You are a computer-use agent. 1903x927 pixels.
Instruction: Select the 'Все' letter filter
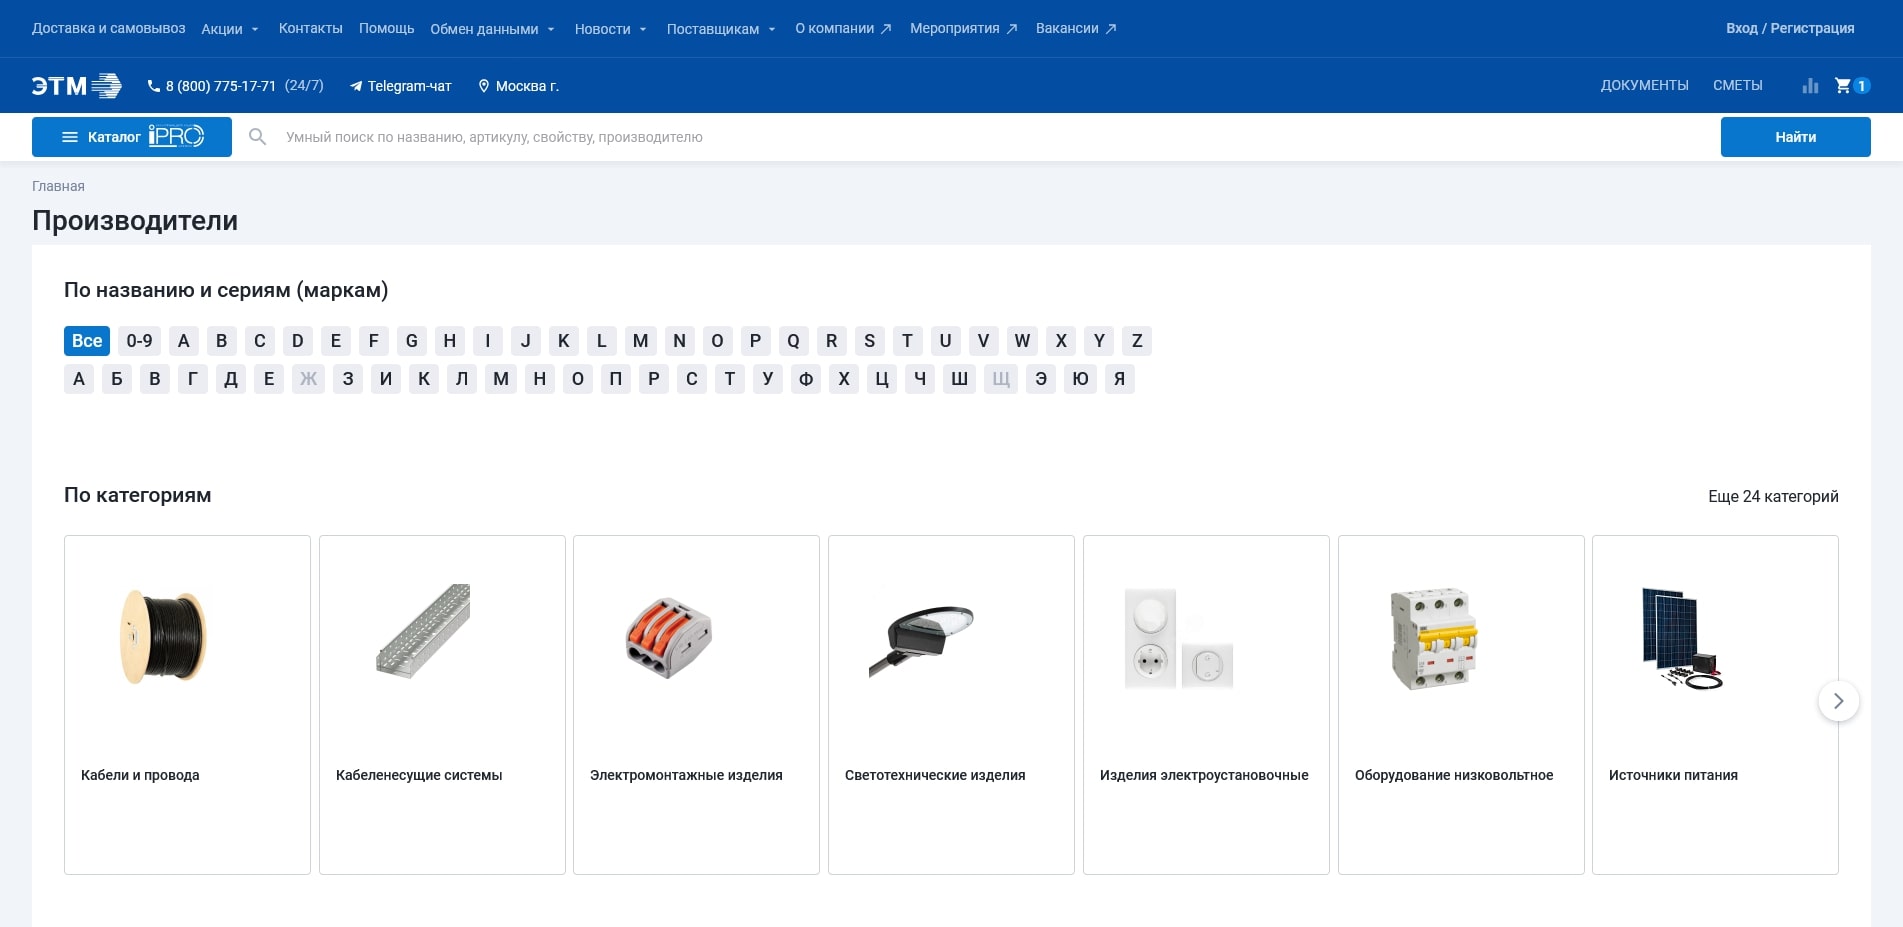[x=87, y=341]
